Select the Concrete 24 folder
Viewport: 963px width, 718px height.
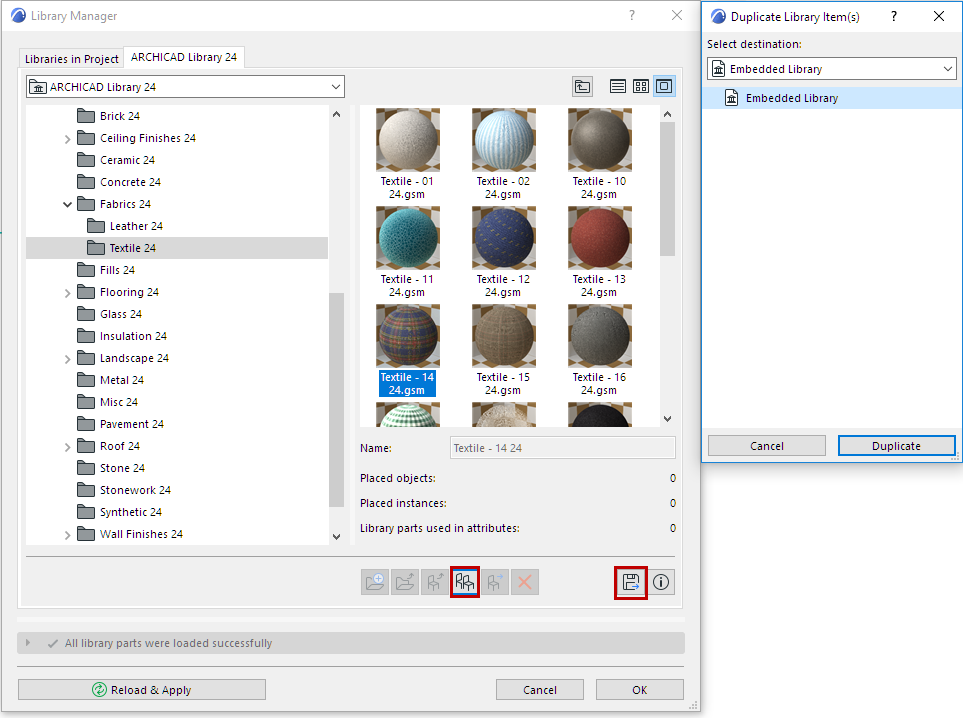(x=119, y=182)
